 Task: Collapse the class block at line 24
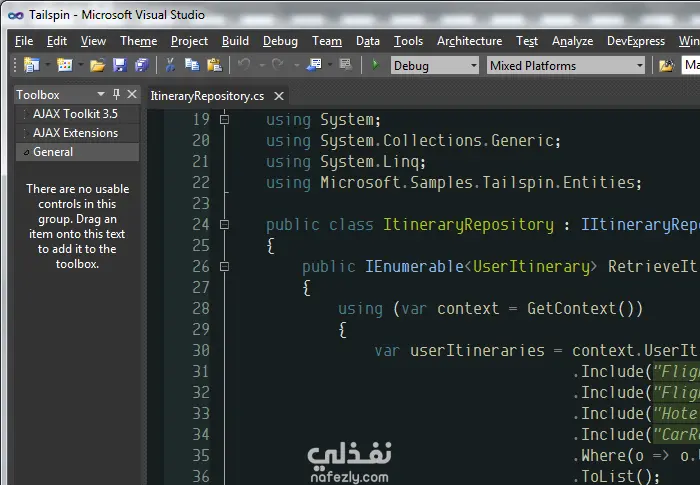(x=225, y=224)
